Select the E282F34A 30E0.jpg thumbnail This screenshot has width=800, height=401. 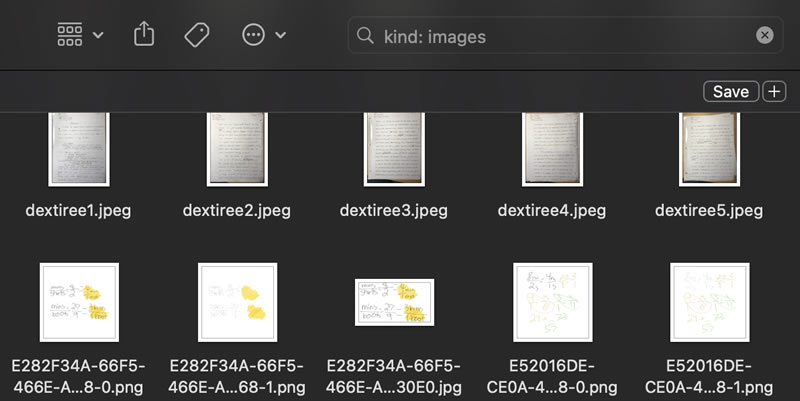tap(394, 302)
